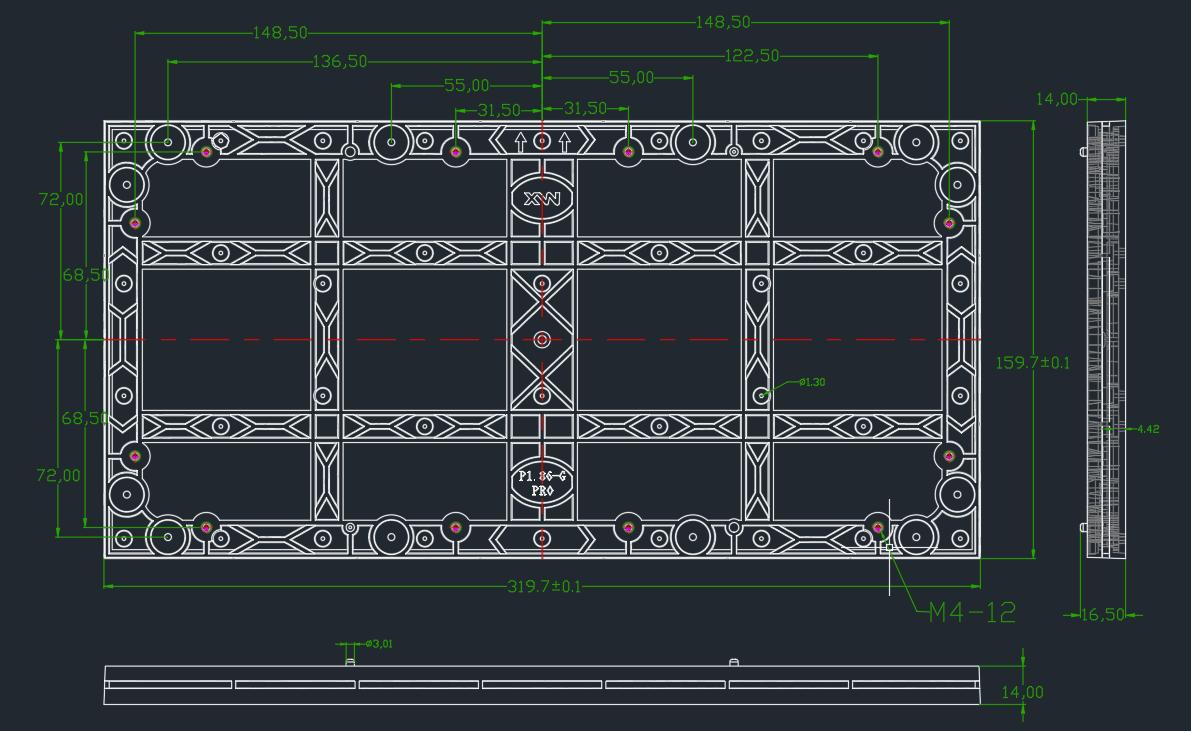Click the right upward arrow marker at top center
1191x731 pixels.
[564, 141]
